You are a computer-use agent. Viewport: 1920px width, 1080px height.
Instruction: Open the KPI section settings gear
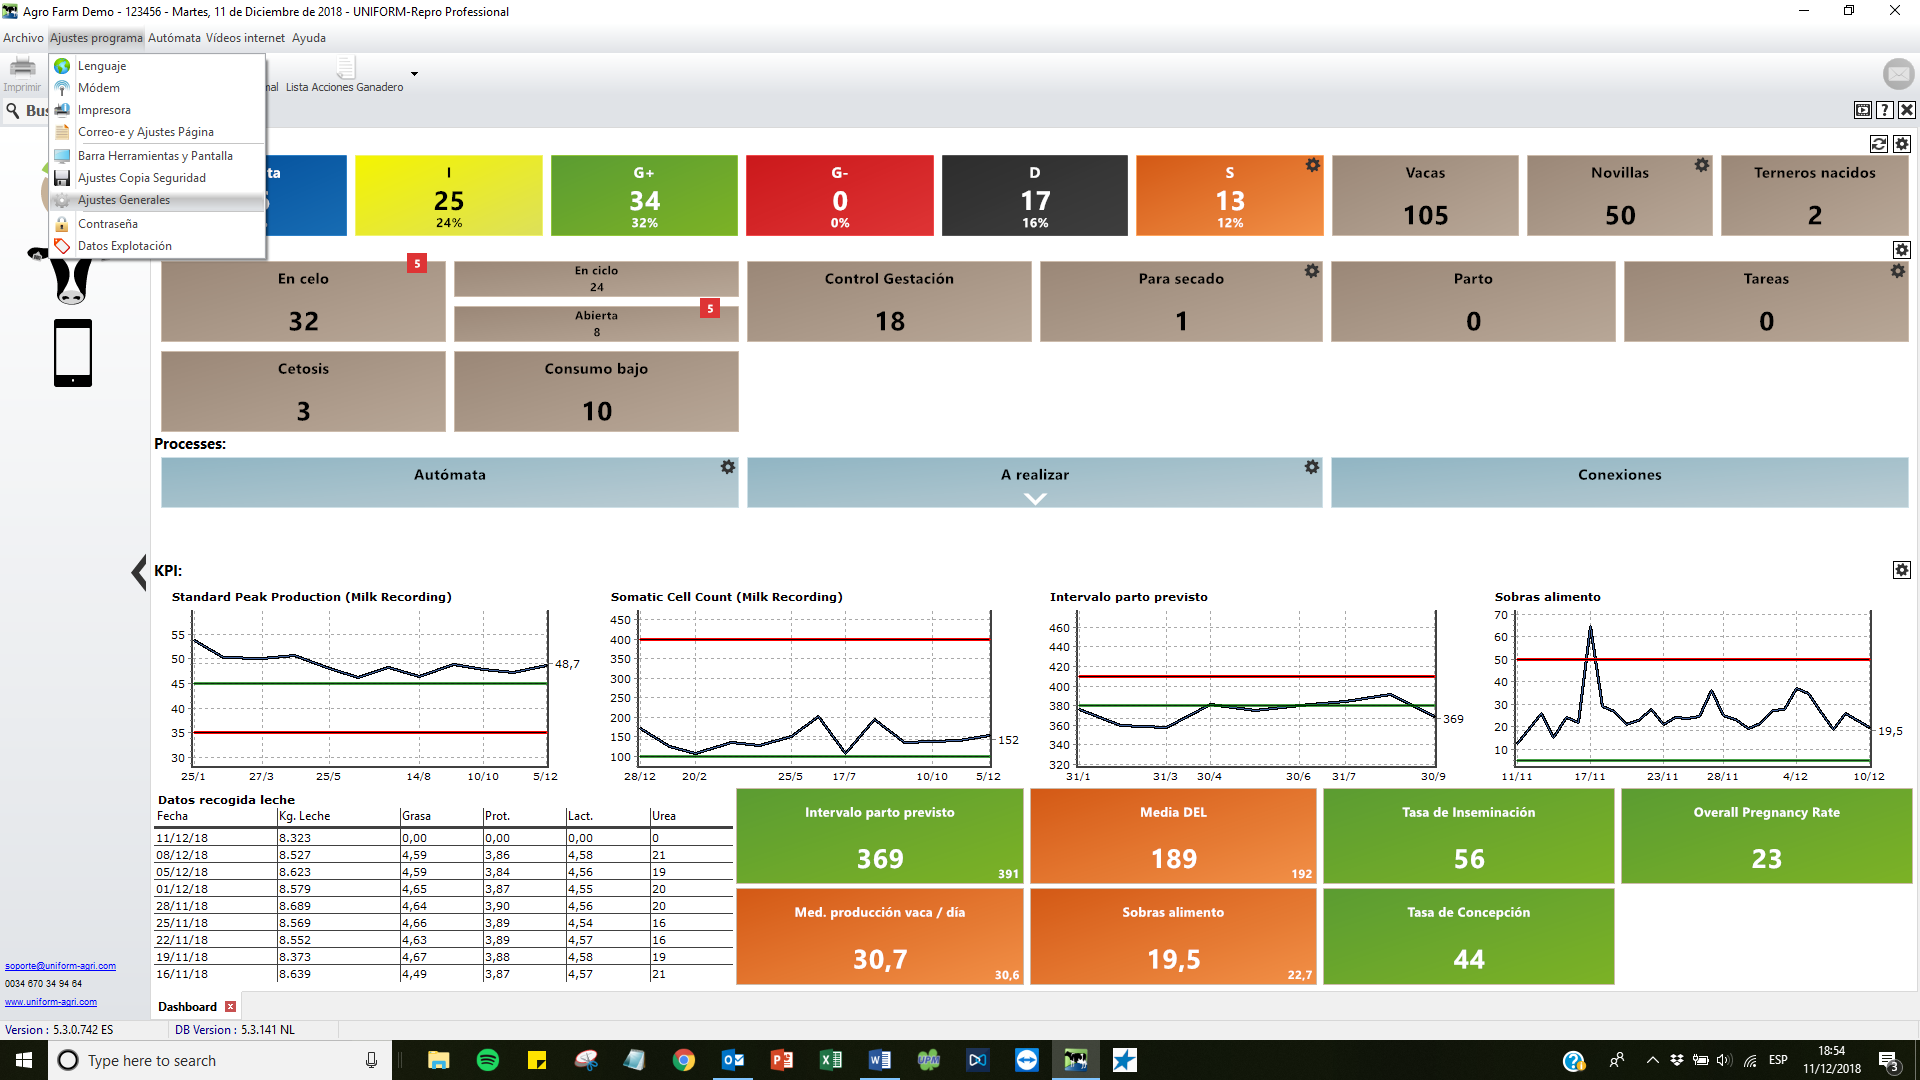point(1902,570)
